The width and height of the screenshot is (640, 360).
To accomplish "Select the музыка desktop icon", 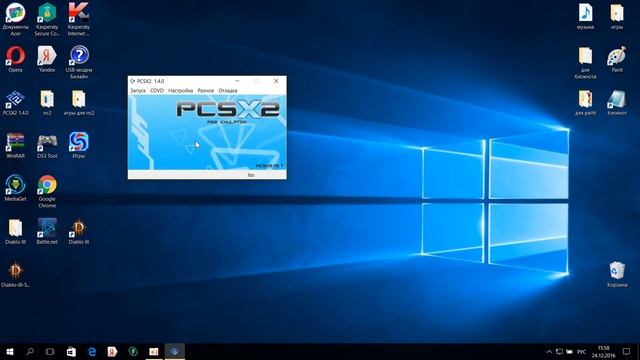I will click(585, 16).
